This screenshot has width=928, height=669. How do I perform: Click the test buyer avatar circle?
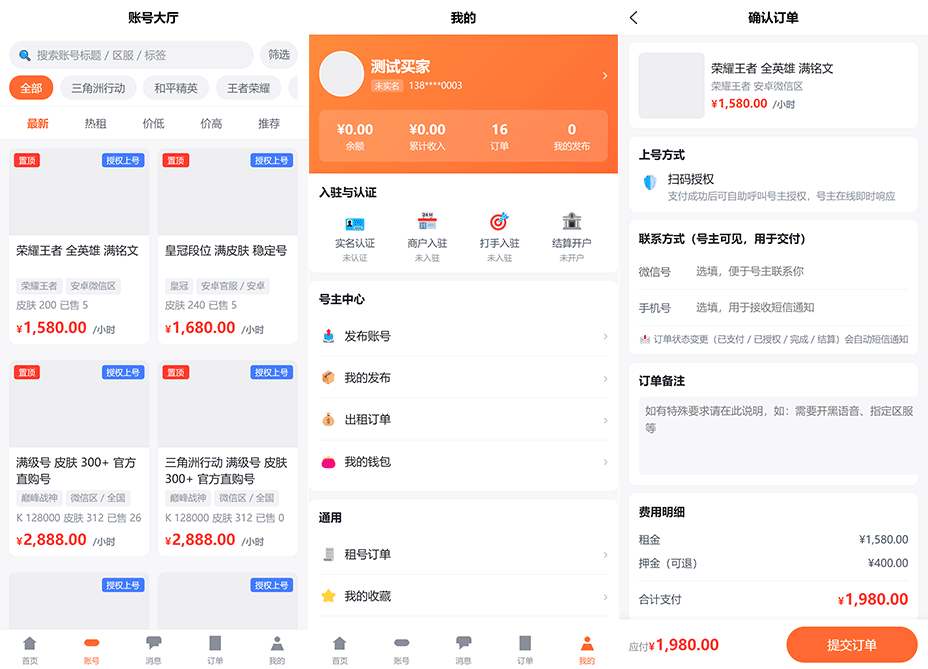click(341, 74)
